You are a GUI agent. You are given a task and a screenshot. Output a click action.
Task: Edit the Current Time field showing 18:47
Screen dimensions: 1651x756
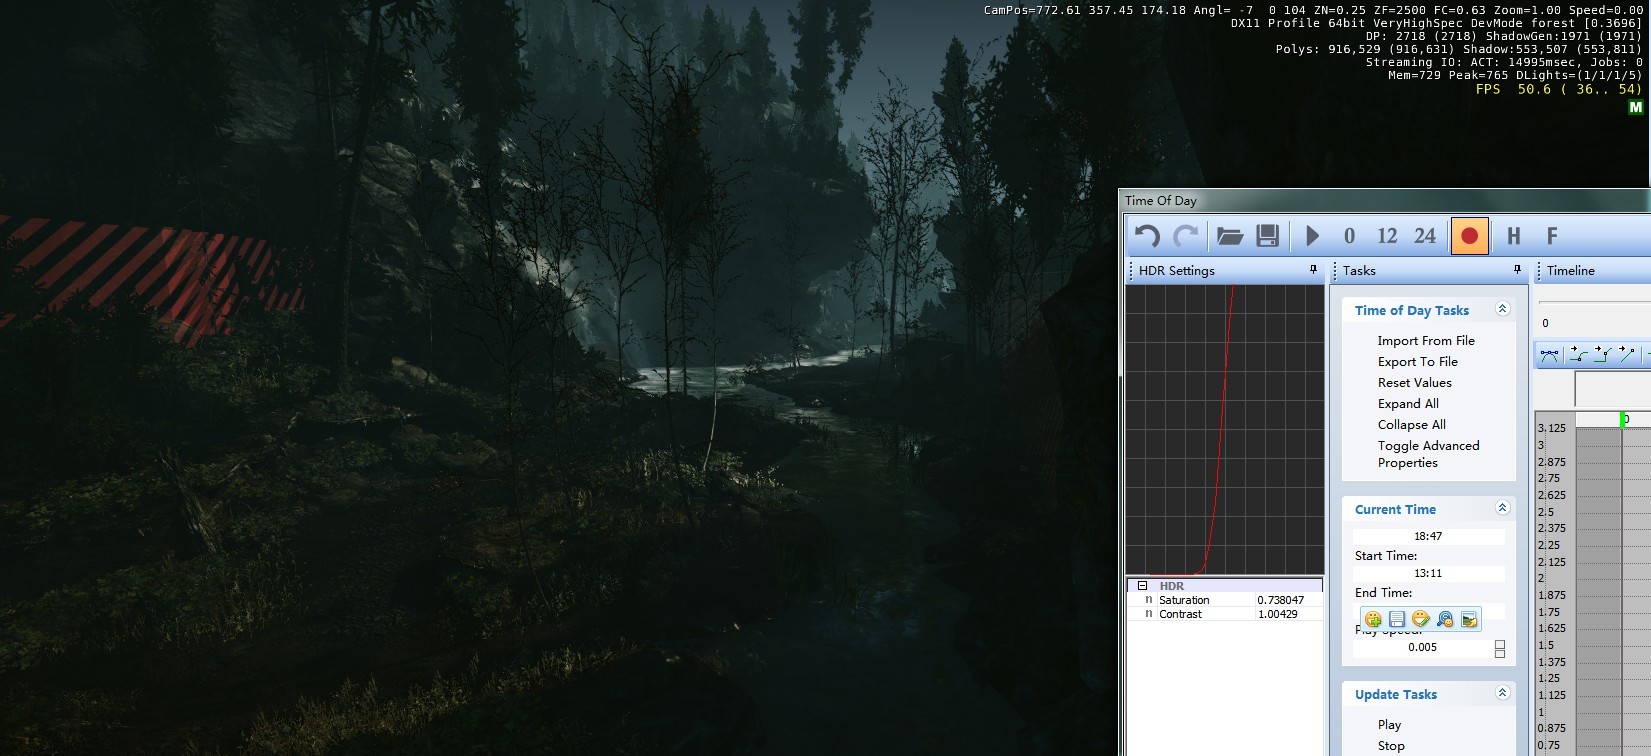(1429, 536)
